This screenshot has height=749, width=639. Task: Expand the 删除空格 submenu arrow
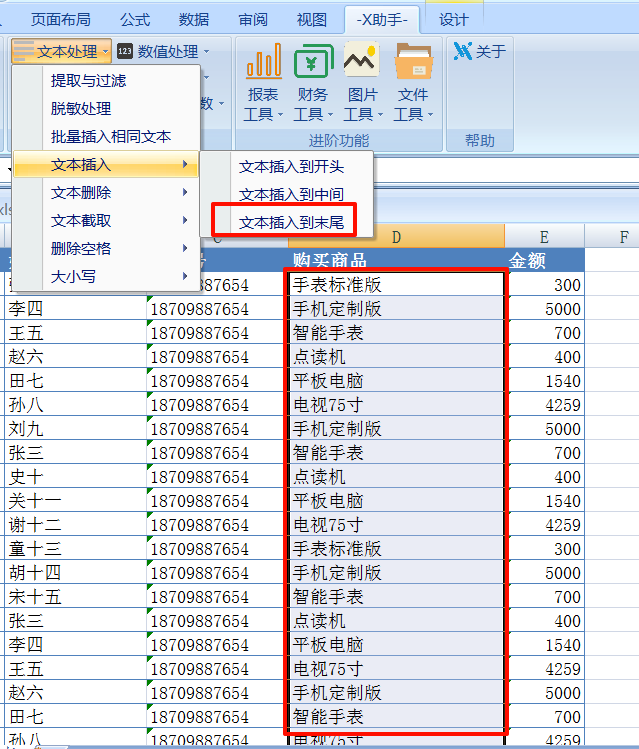(x=185, y=248)
